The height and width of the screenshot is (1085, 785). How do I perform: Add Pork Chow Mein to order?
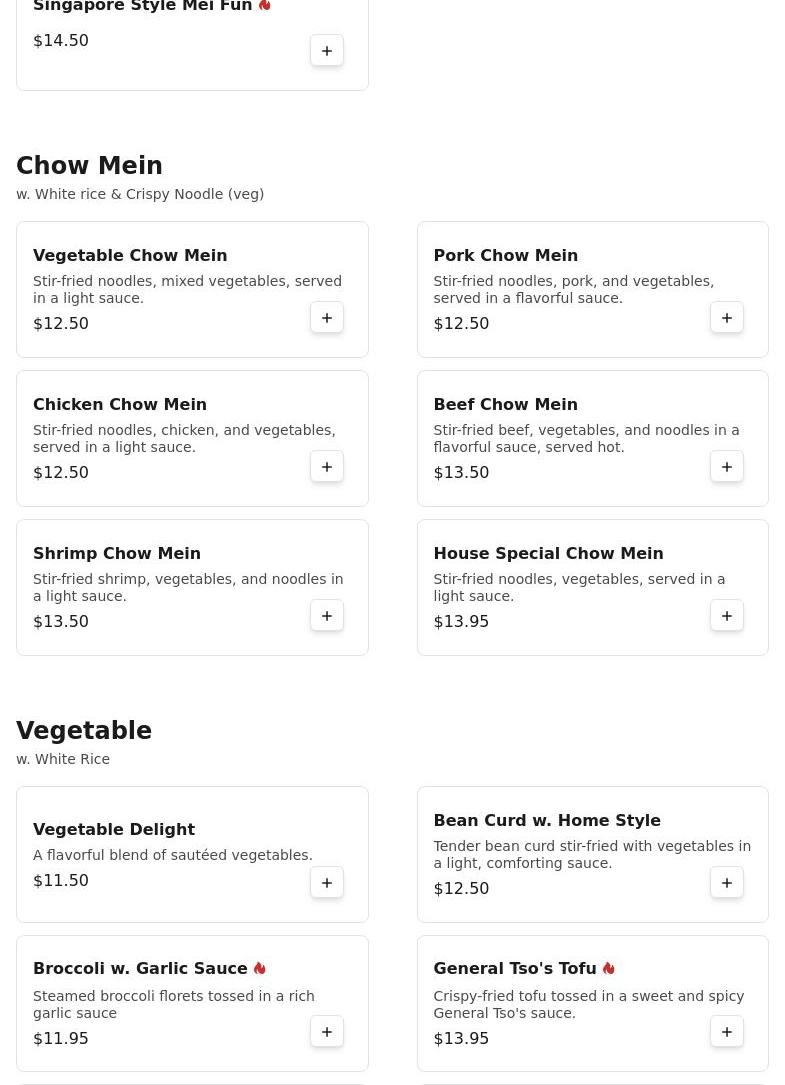pos(727,318)
